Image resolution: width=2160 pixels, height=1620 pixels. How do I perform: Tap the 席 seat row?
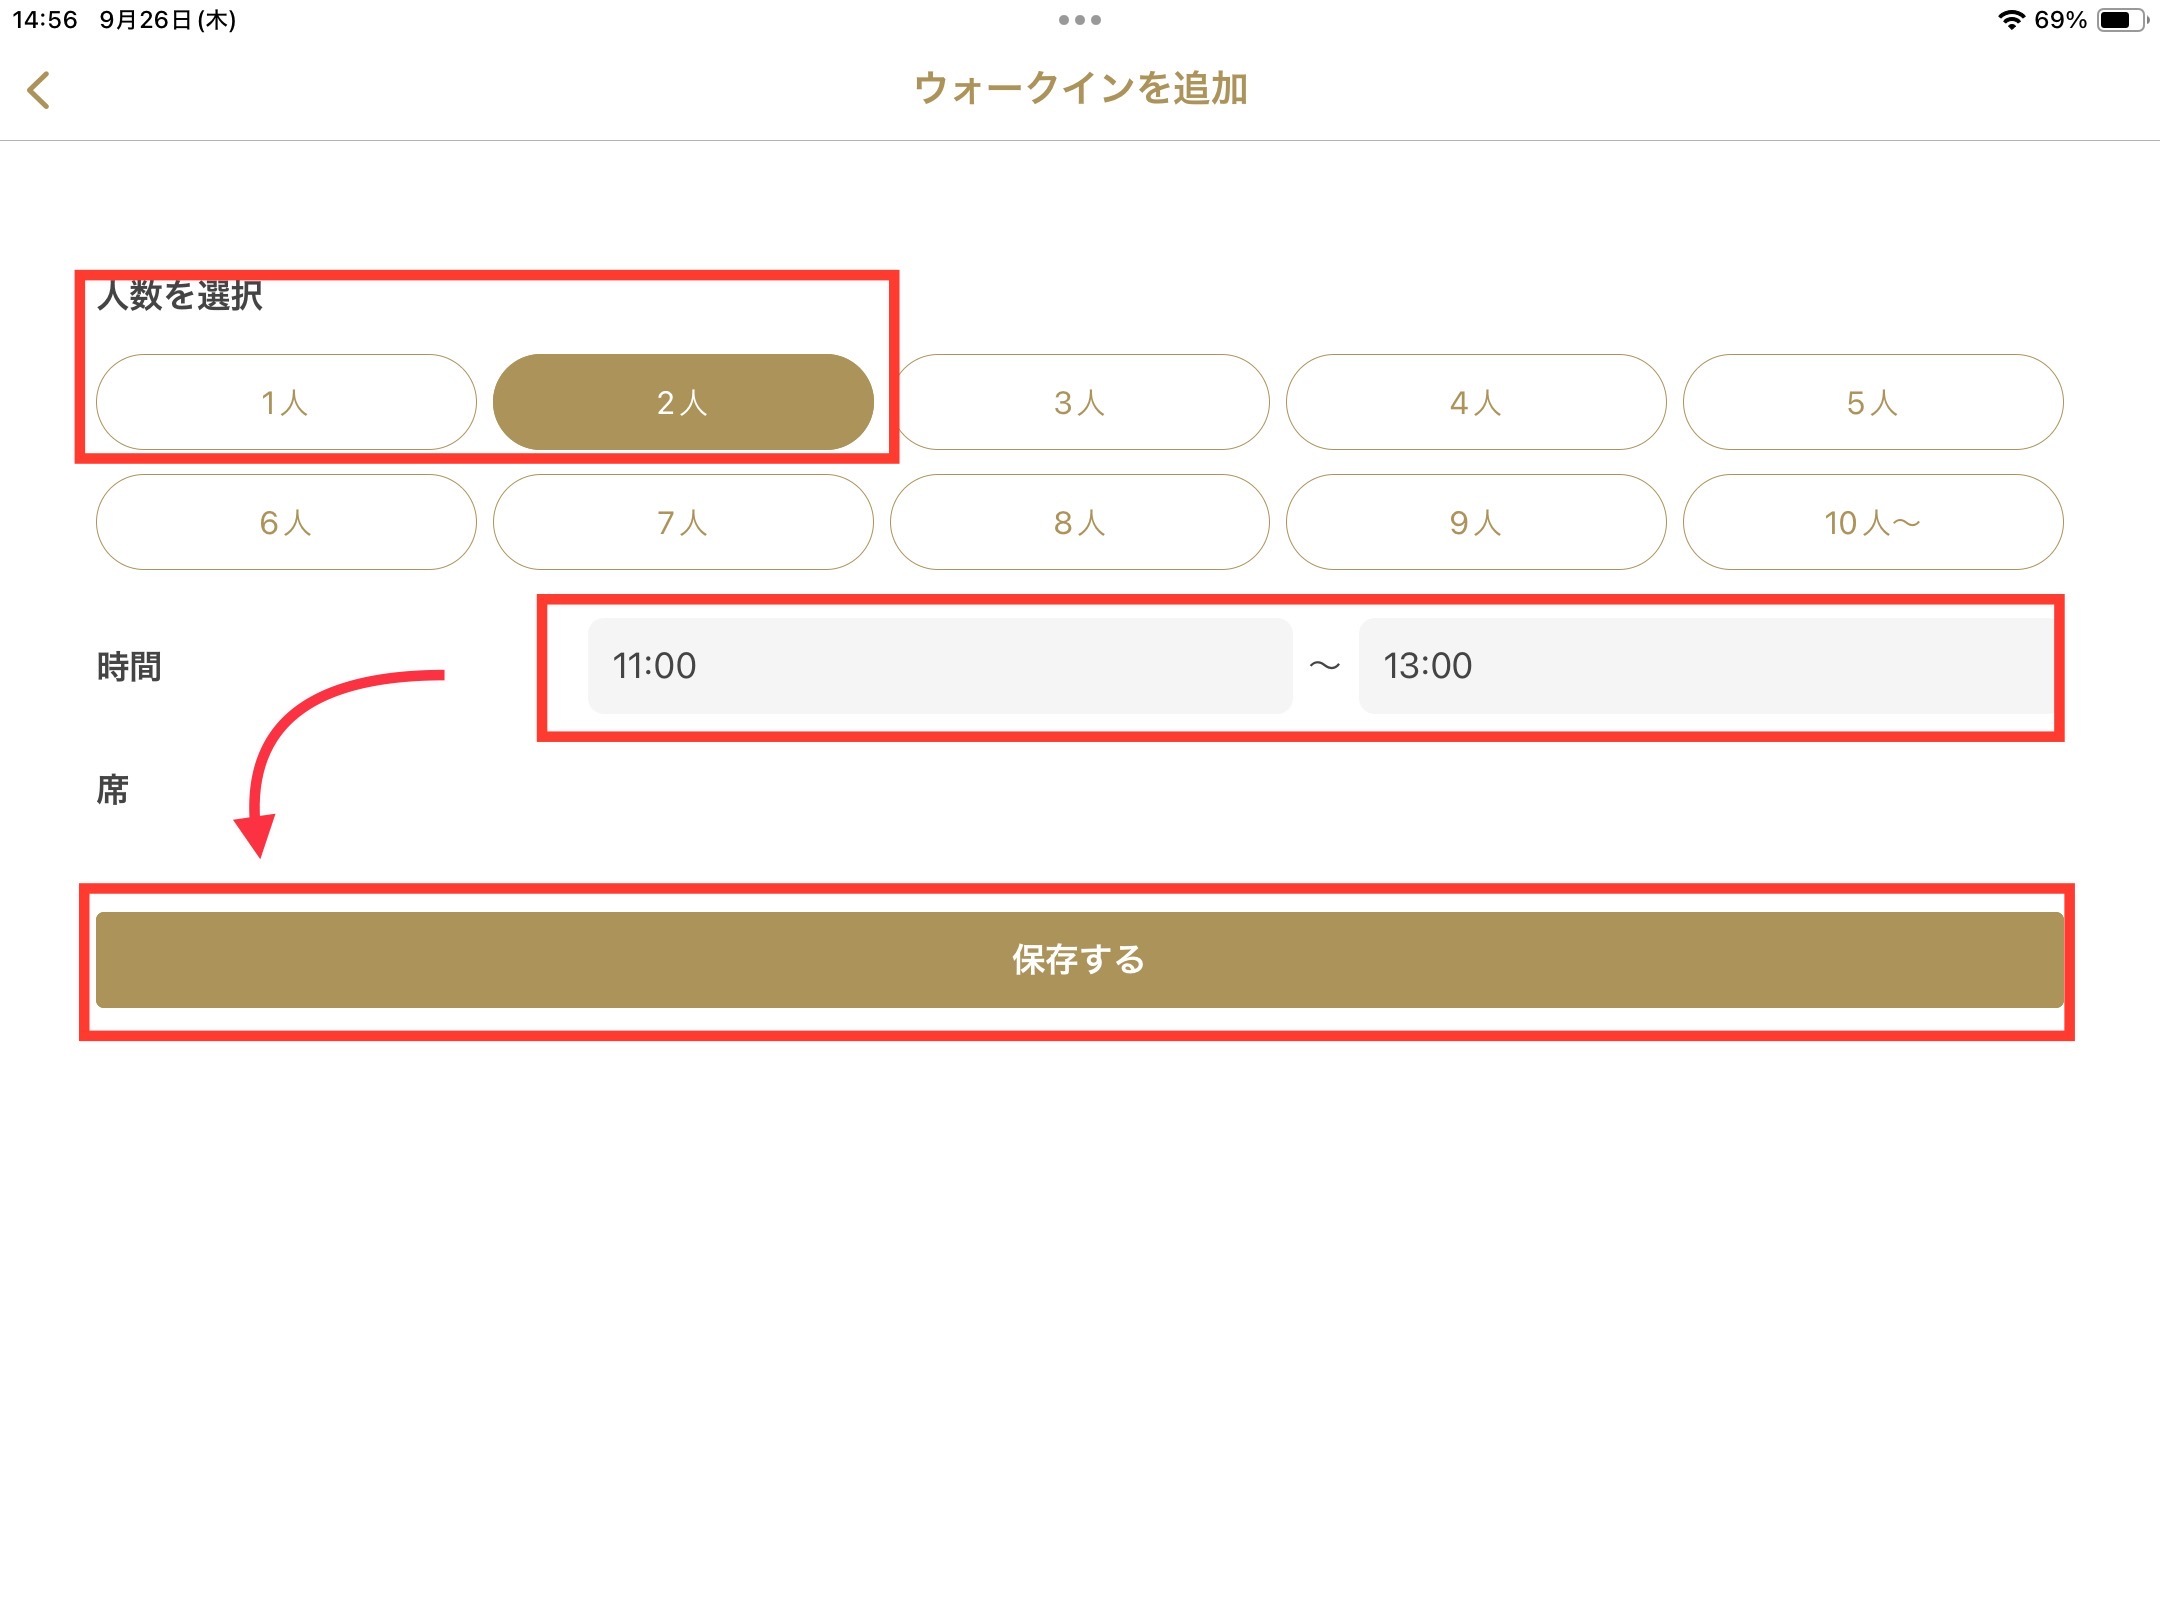(113, 790)
